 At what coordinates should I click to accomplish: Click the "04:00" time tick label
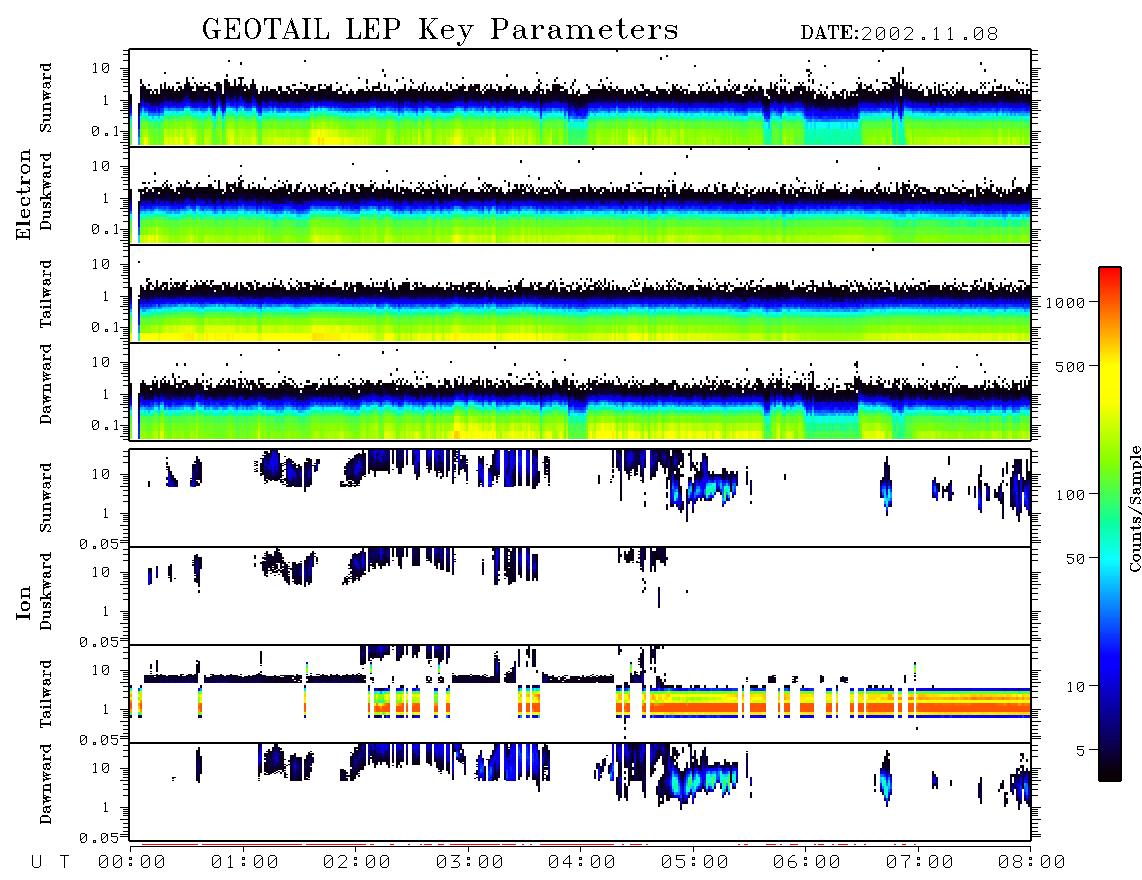(x=581, y=863)
